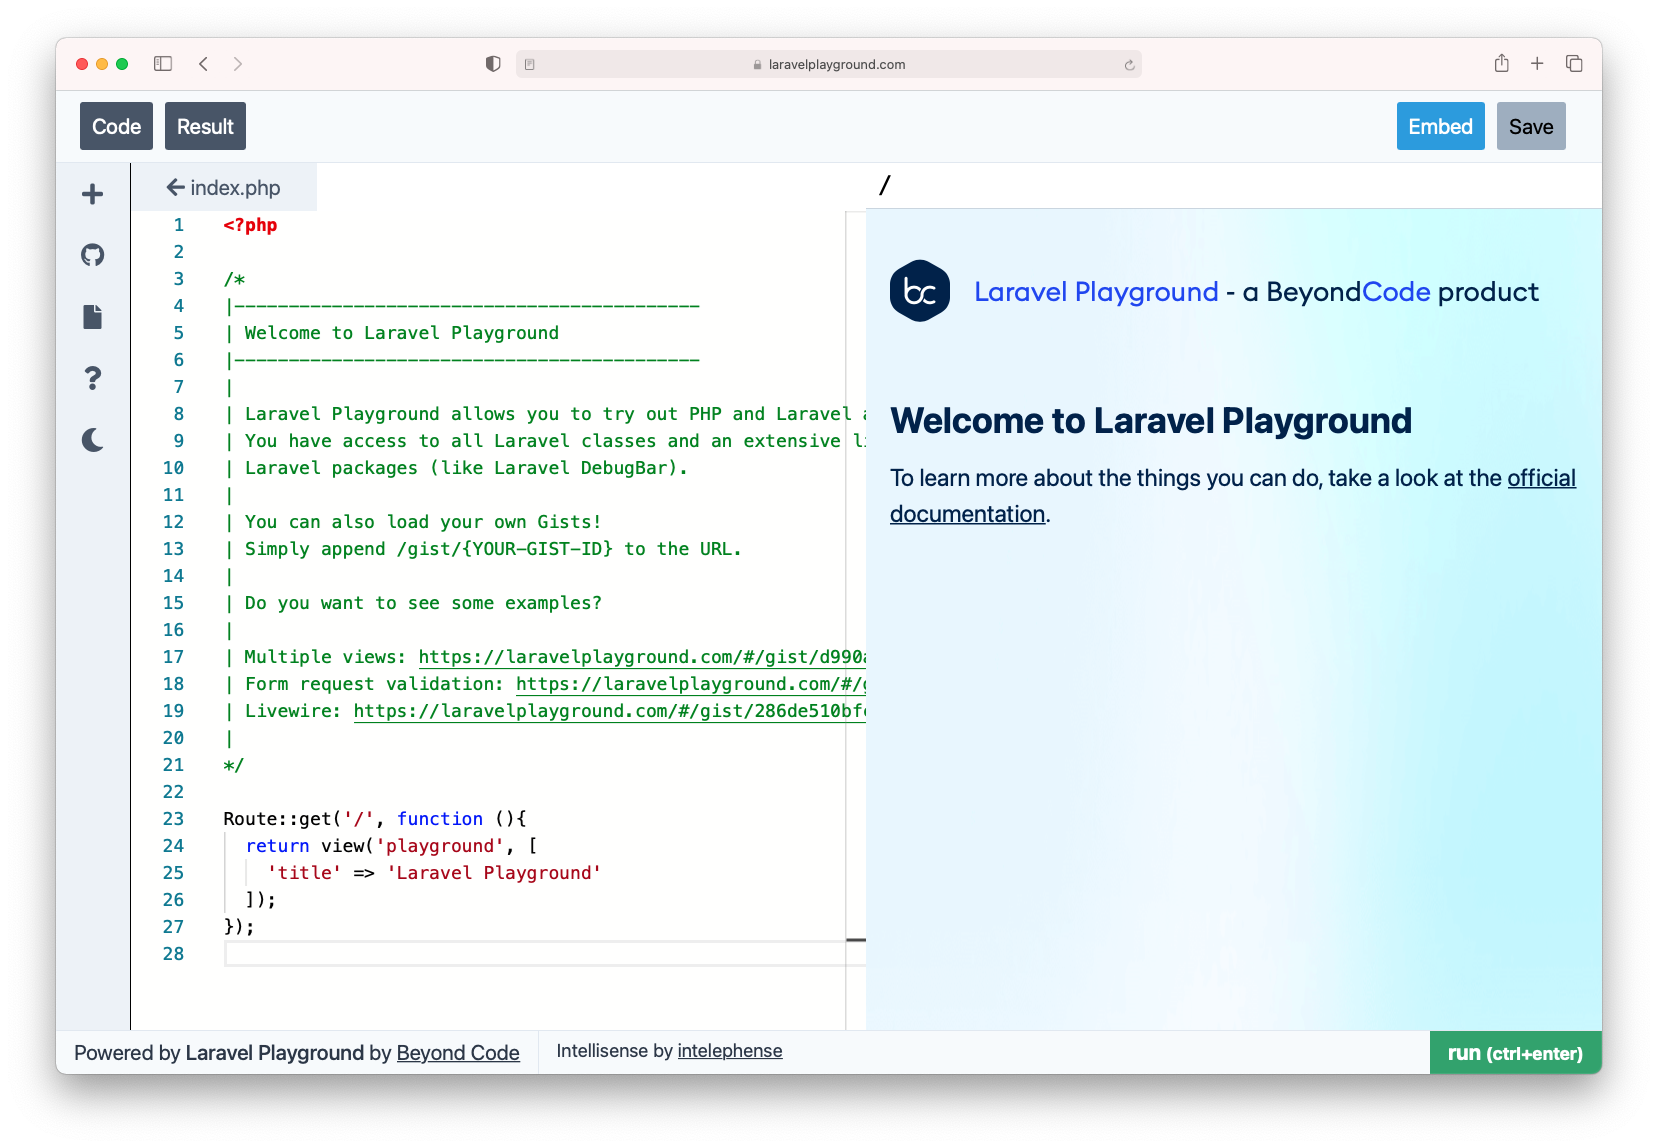Click the <?php opening tag
Image resolution: width=1658 pixels, height=1148 pixels.
pos(250,225)
